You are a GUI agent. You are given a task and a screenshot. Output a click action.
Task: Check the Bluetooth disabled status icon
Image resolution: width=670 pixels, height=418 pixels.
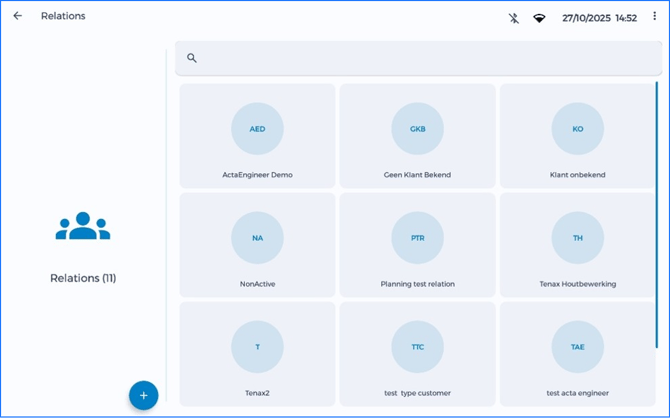tap(514, 18)
